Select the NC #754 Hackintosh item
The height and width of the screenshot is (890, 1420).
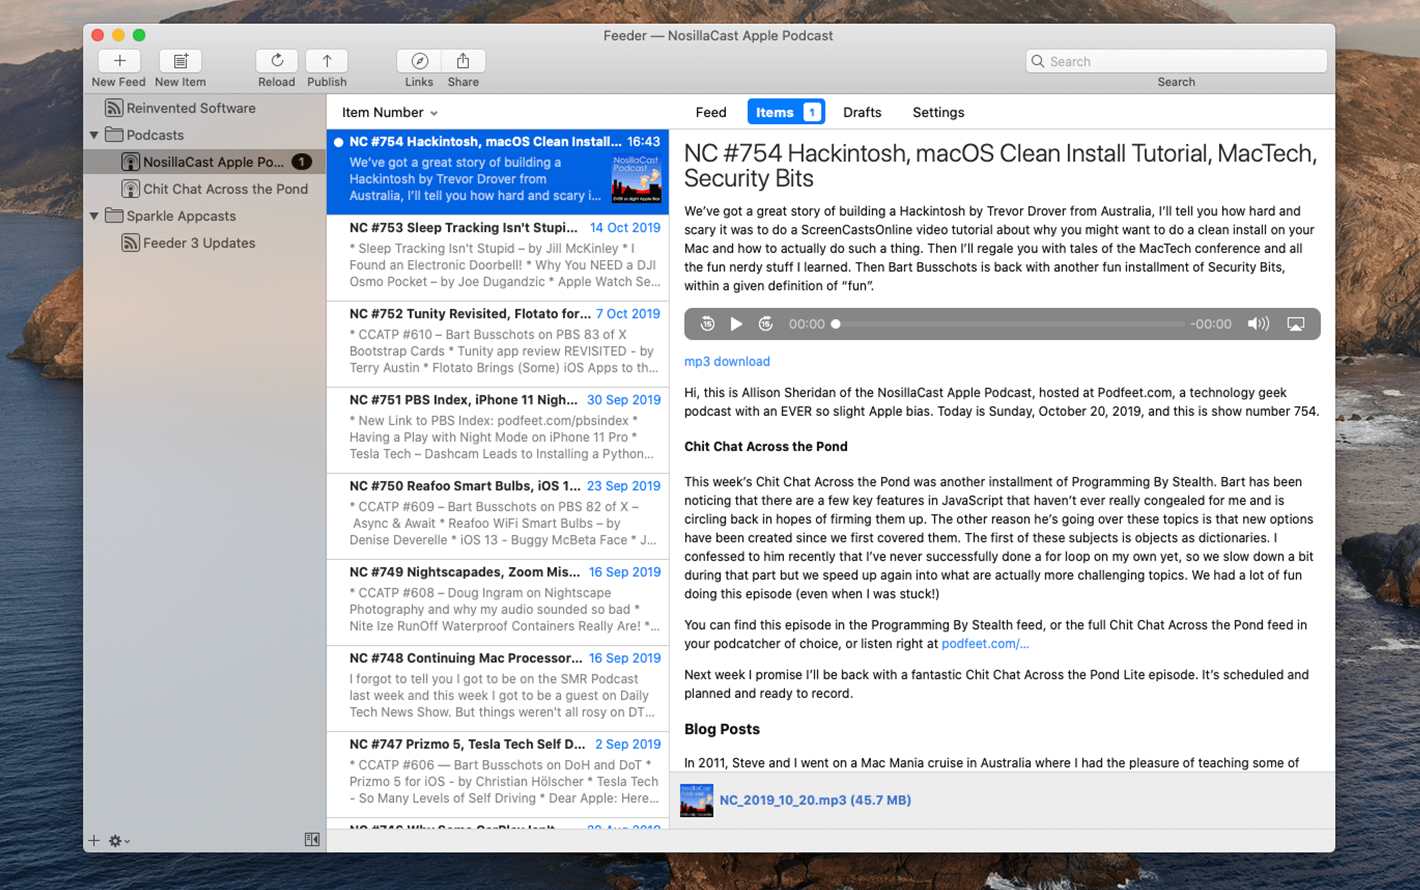click(x=498, y=171)
